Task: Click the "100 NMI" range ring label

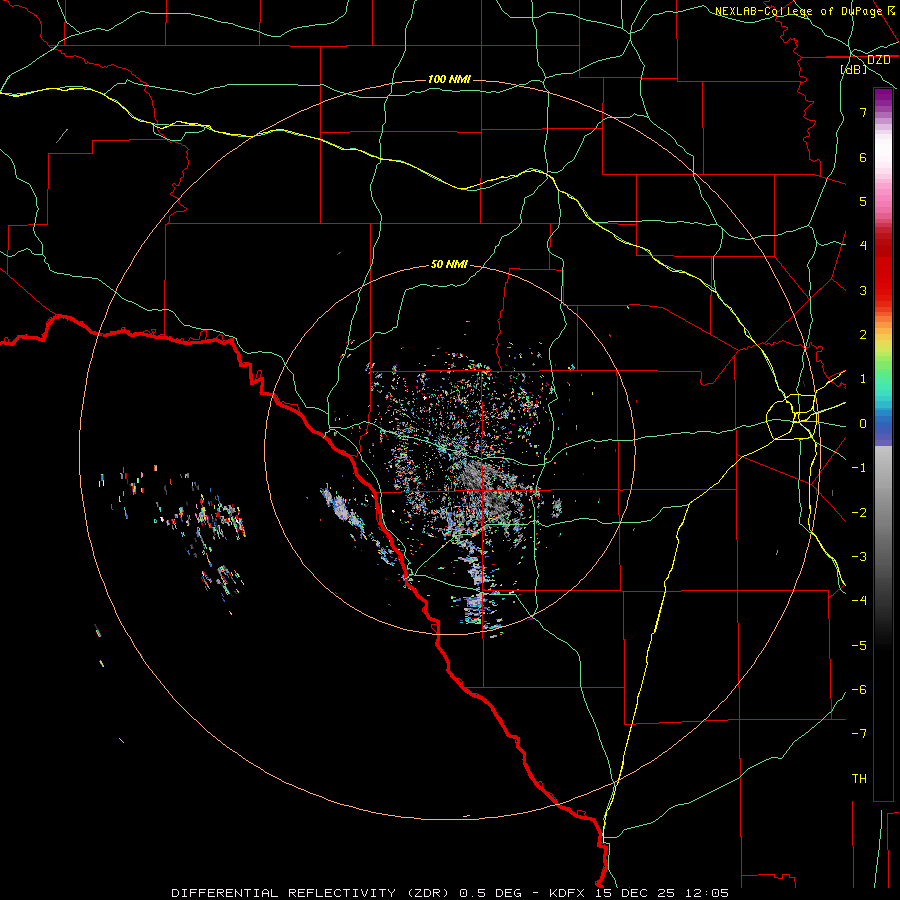Action: point(449,79)
